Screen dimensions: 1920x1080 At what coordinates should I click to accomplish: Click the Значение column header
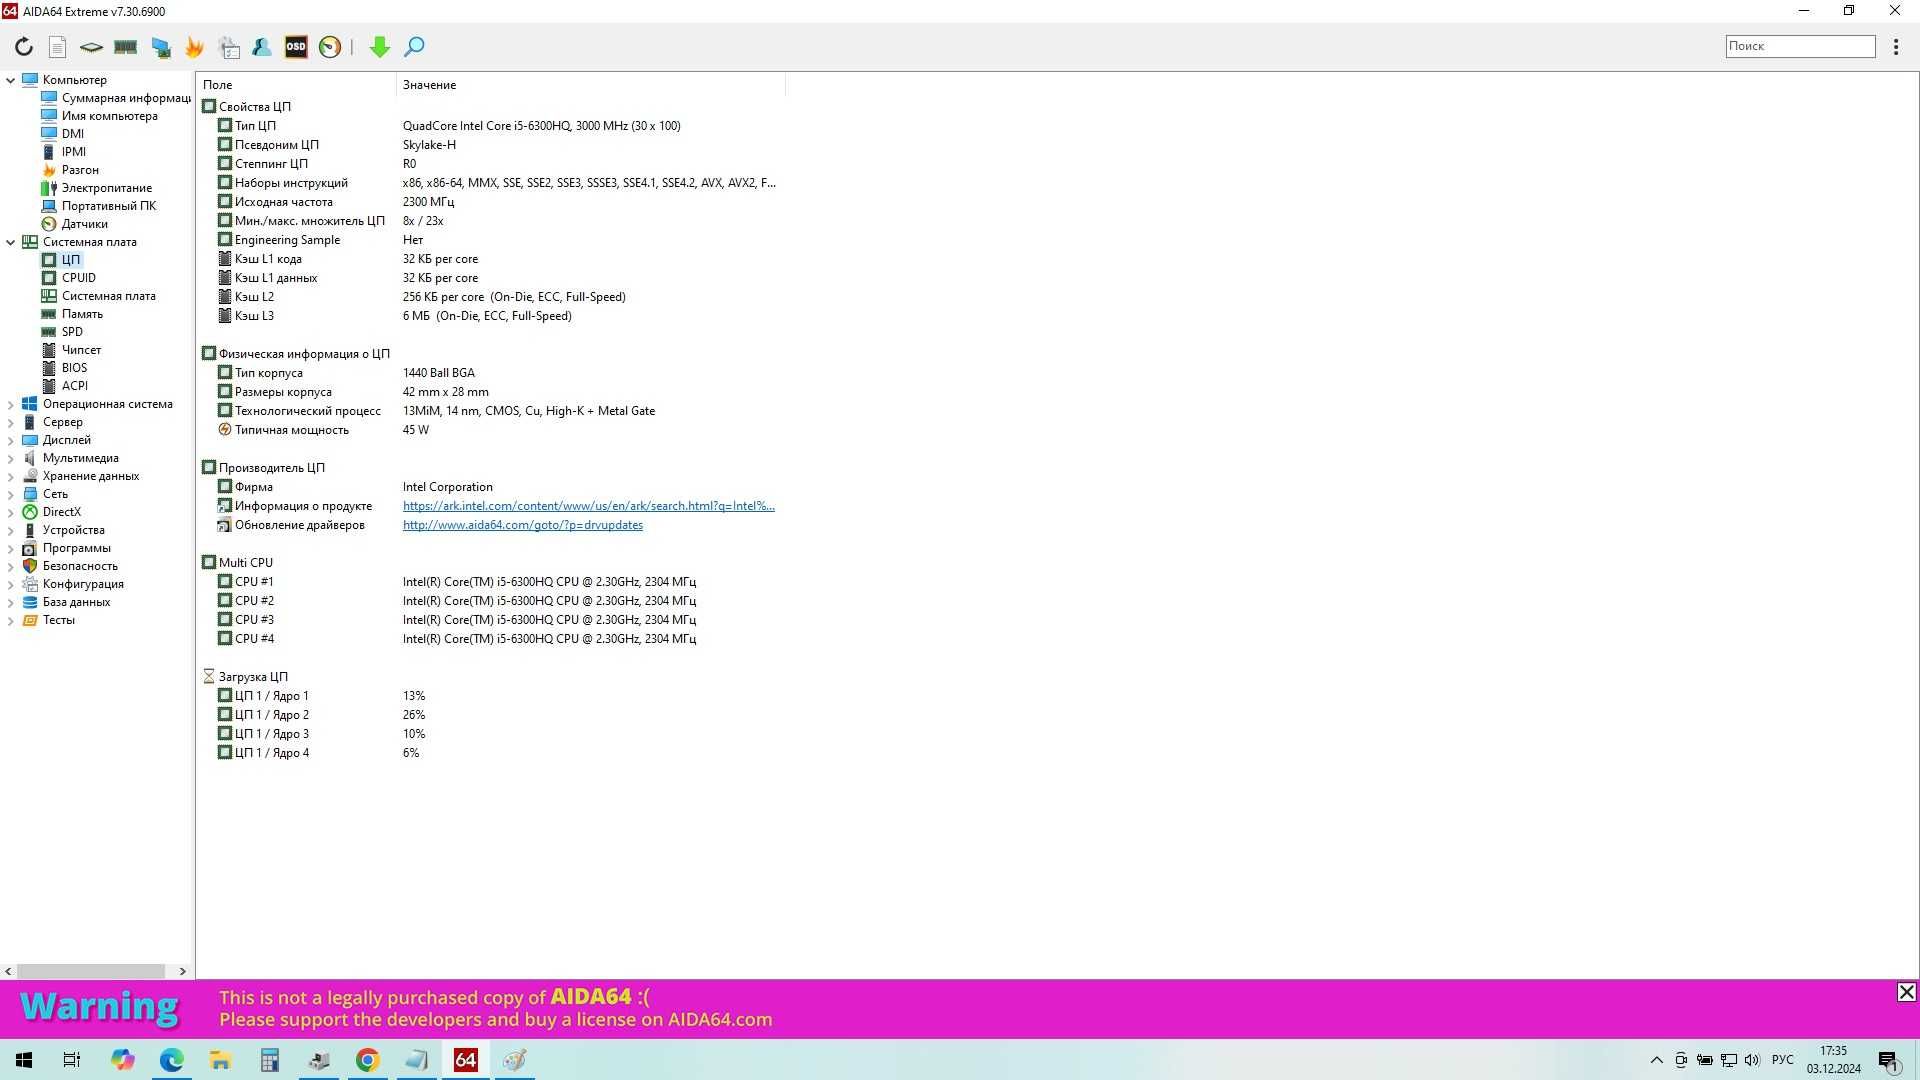click(x=590, y=85)
